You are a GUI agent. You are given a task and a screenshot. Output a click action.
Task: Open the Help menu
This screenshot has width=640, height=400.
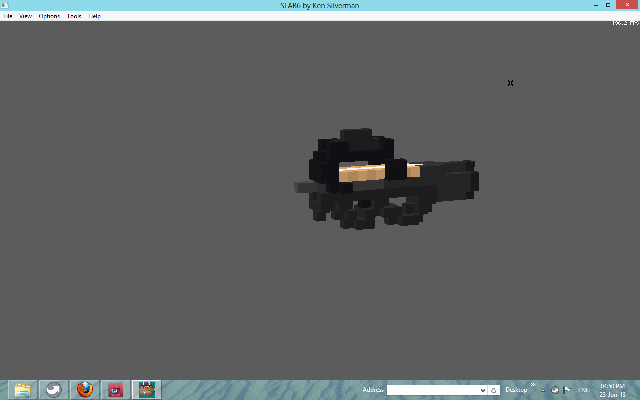[95, 16]
